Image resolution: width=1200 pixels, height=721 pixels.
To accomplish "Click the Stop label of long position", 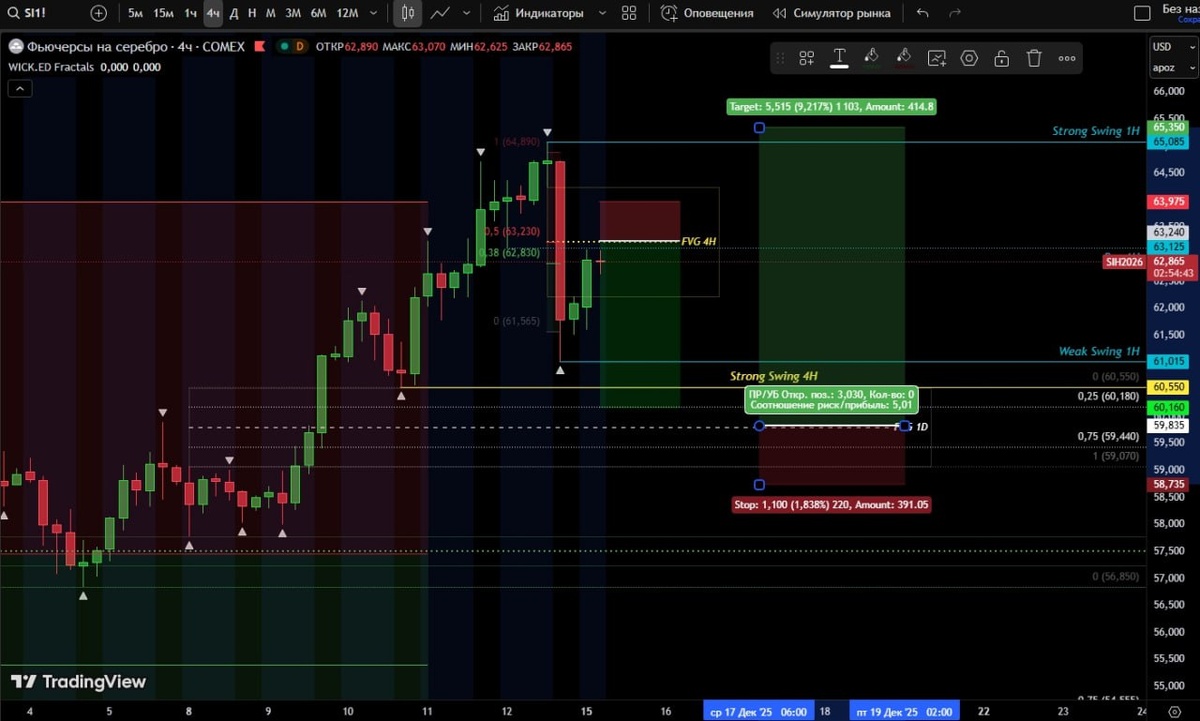I will pos(832,505).
